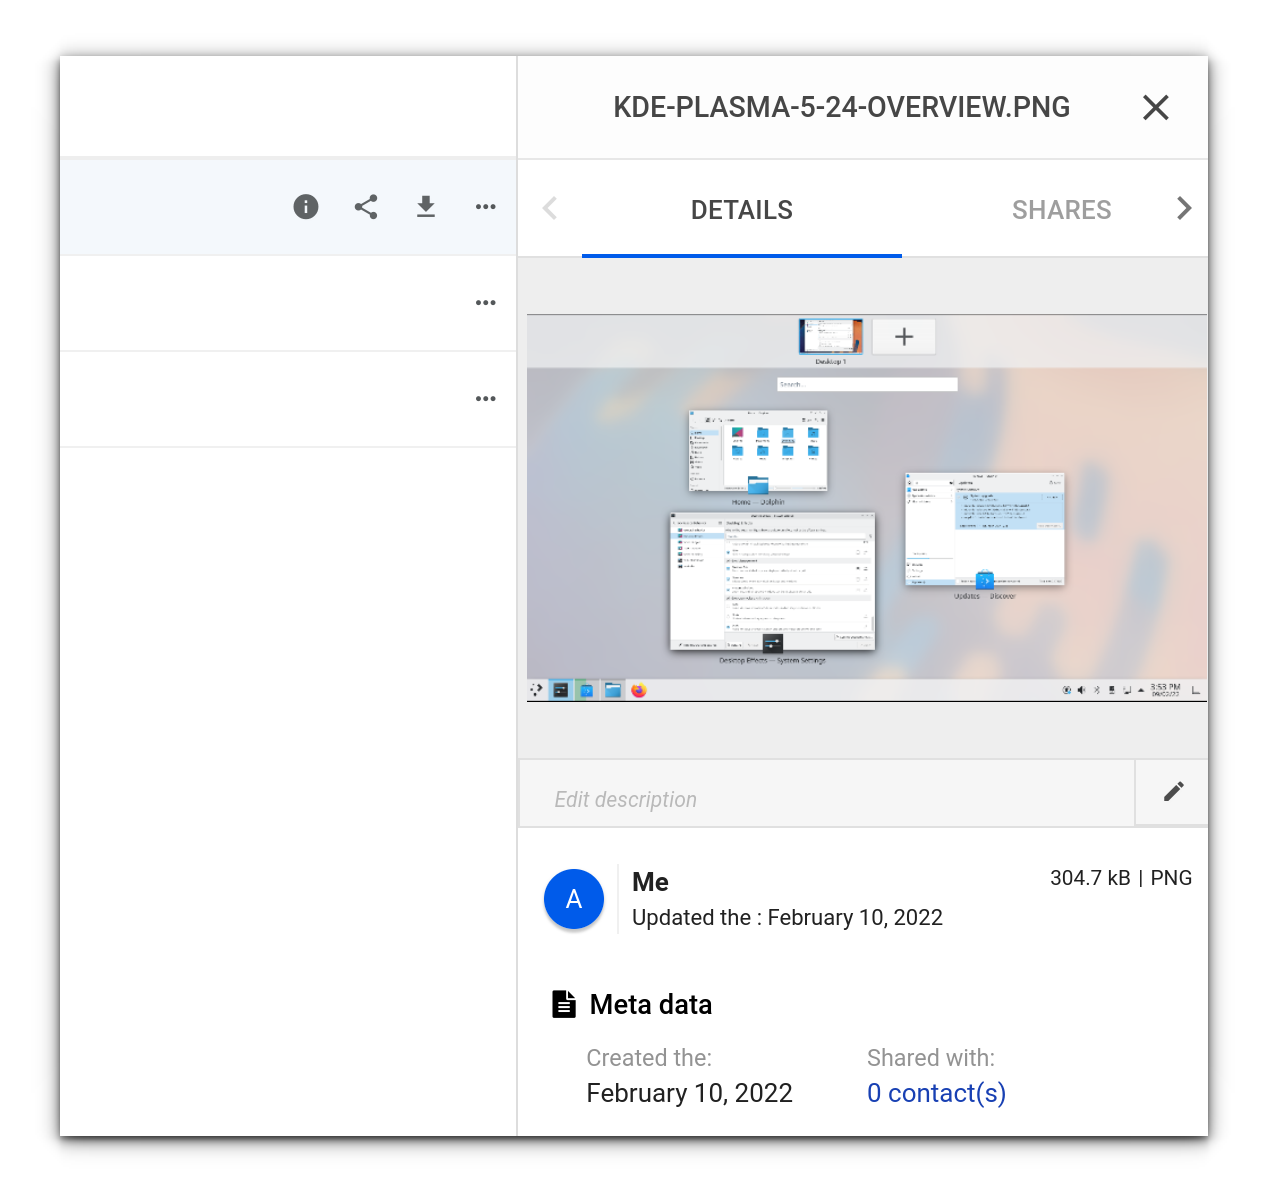Click the 'Me' owner name

click(x=650, y=882)
